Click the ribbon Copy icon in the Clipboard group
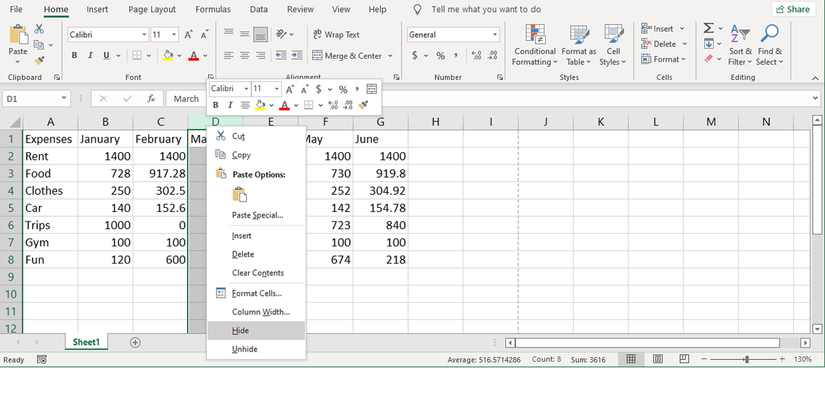This screenshot has height=413, width=825. [x=39, y=45]
